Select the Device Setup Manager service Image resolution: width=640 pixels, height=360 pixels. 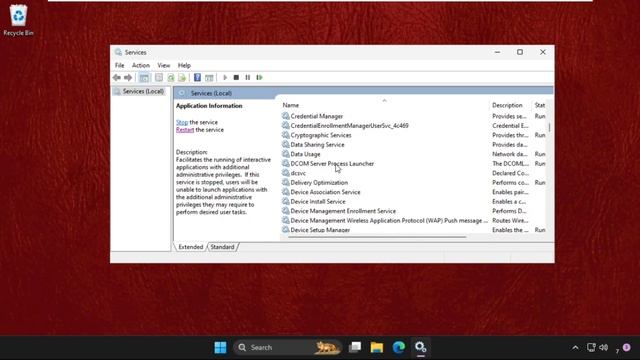(320, 230)
